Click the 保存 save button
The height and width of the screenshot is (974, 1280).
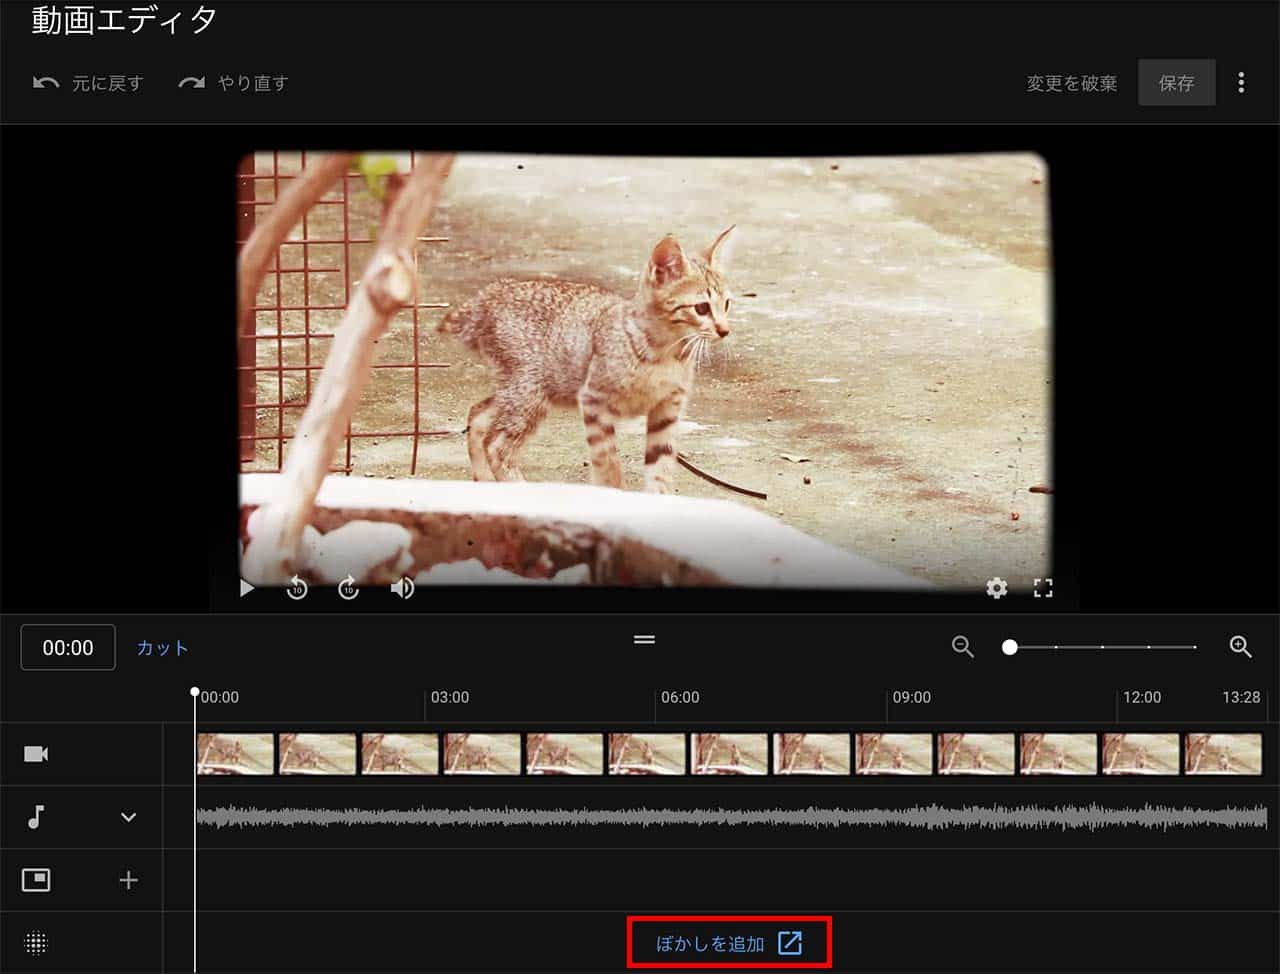click(1177, 83)
